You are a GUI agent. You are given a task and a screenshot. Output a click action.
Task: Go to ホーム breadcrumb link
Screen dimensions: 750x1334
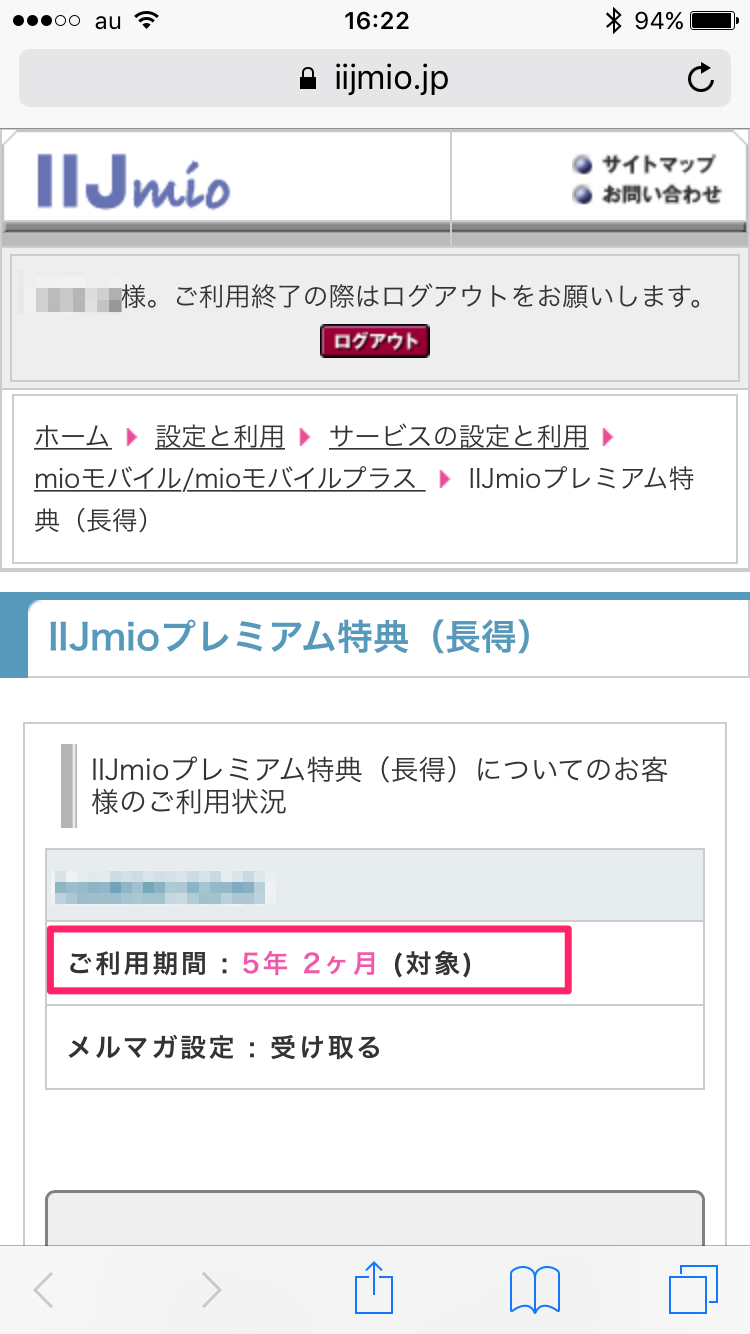pos(72,437)
